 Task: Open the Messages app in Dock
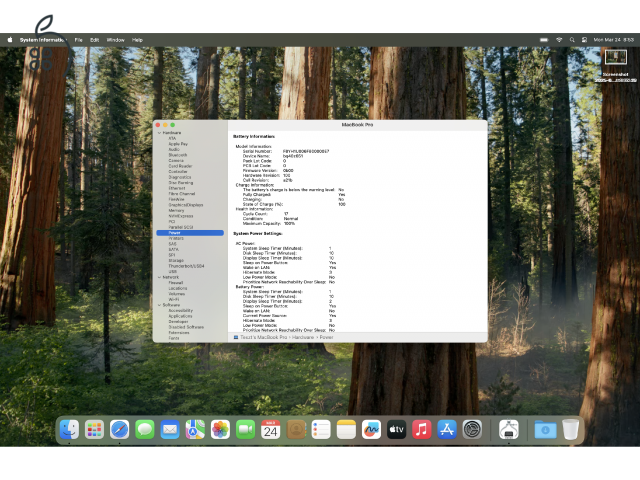[145, 429]
